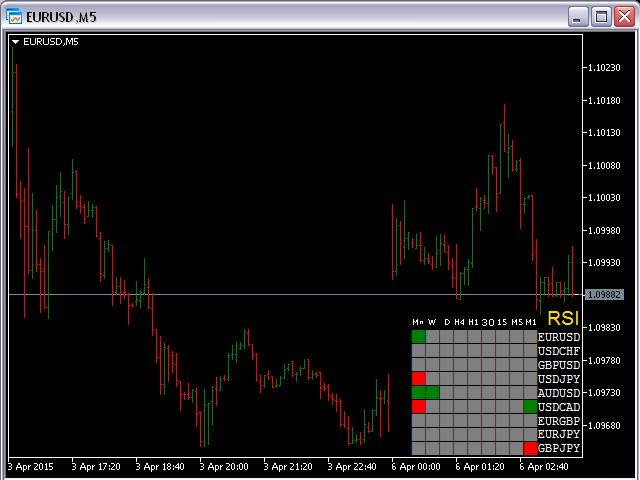Select the GBPUSD row label
640x480 pixels.
pos(559,365)
